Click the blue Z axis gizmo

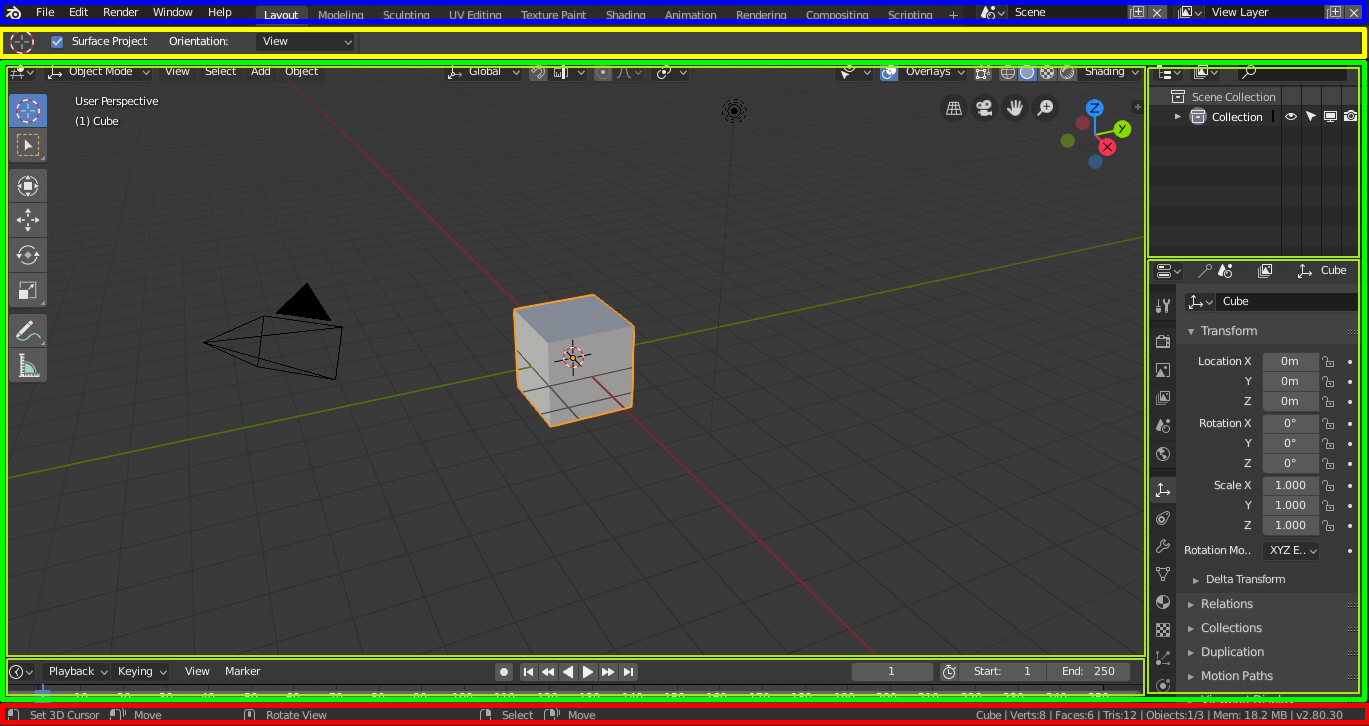coord(1095,108)
